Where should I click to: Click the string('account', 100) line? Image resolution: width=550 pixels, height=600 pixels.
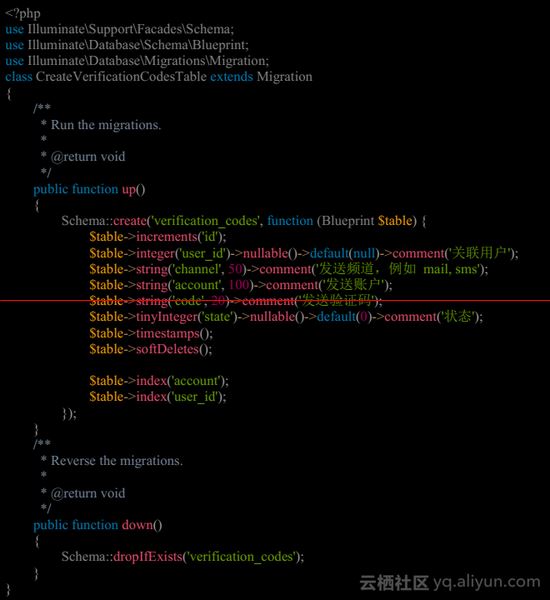241,285
